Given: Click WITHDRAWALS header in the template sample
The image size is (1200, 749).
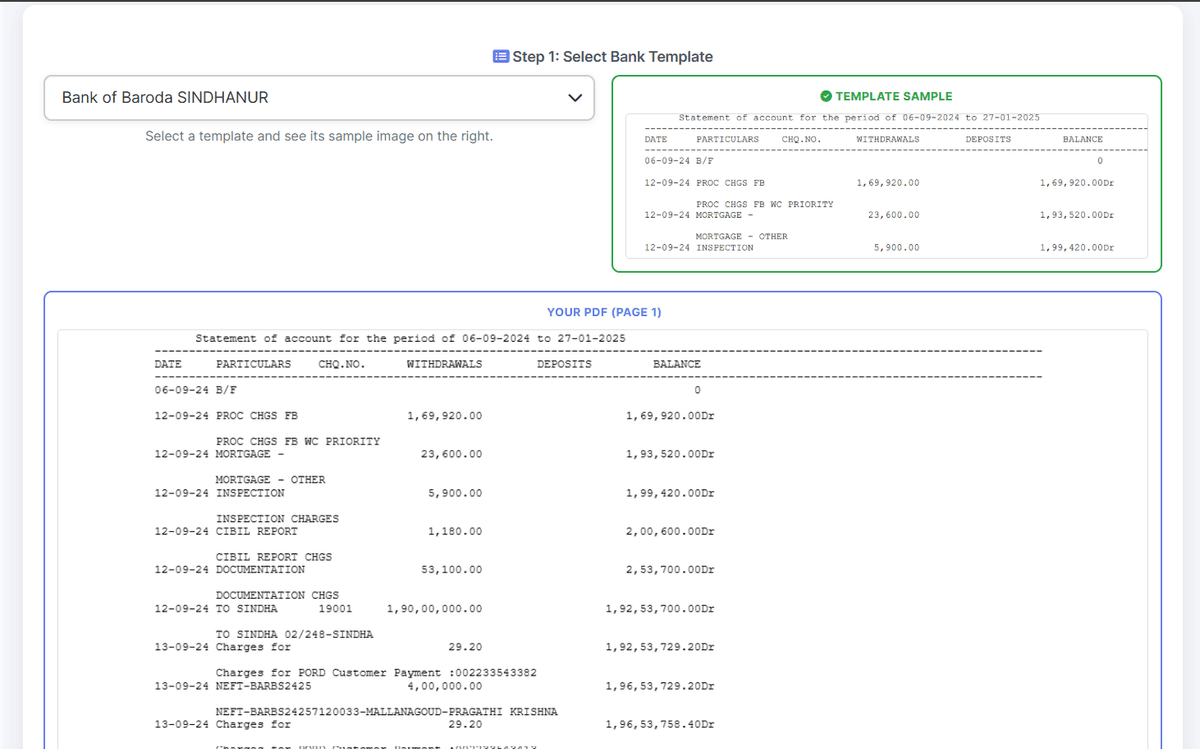Looking at the screenshot, I should coord(888,139).
